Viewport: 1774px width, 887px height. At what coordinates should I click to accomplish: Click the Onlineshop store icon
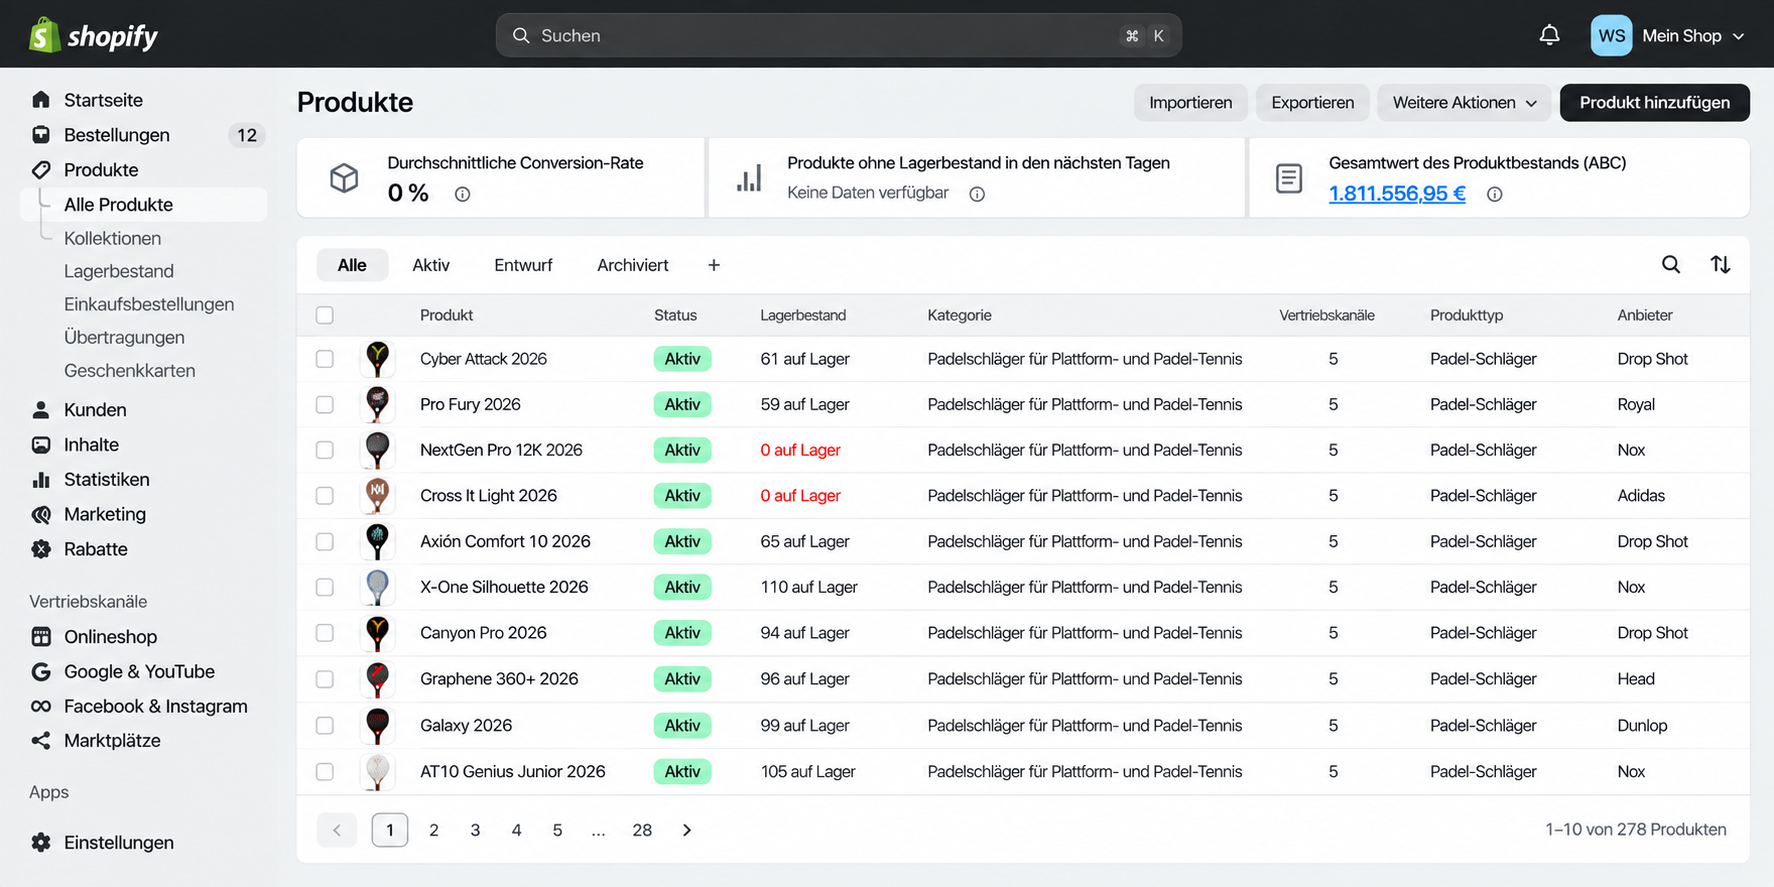click(41, 637)
